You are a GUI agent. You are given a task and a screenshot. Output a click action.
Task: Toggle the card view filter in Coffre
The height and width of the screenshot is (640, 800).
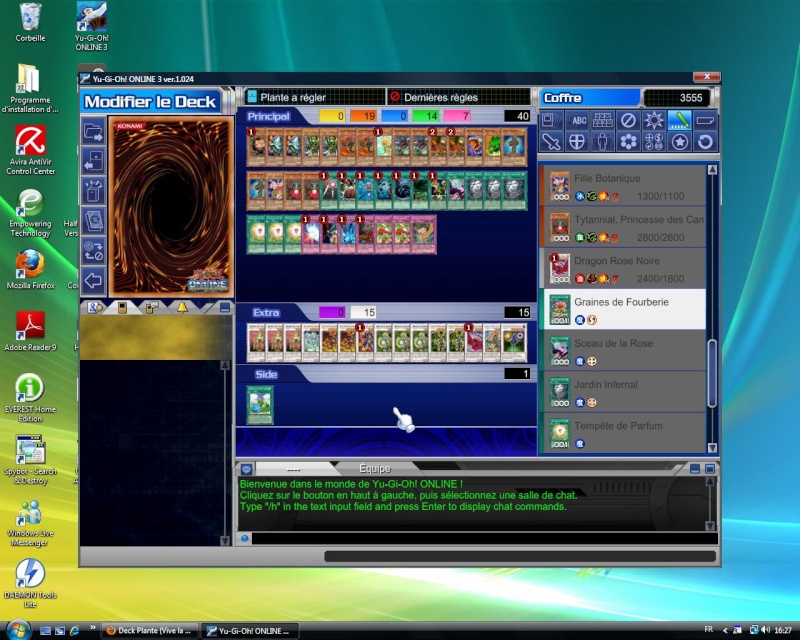pyautogui.click(x=552, y=120)
